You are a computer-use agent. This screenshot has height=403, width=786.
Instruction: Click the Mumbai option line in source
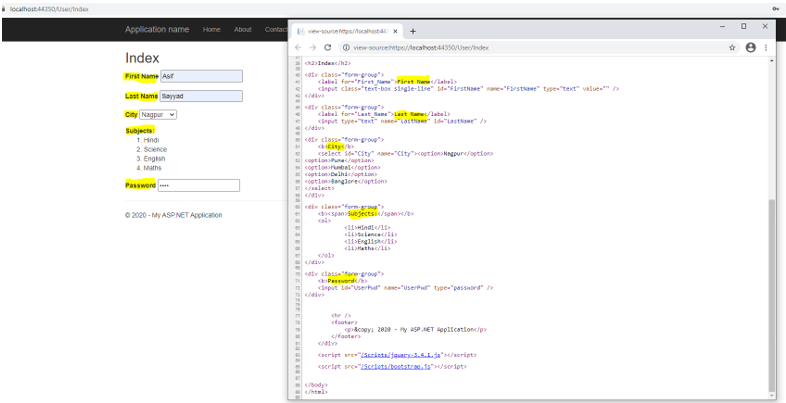pyautogui.click(x=342, y=167)
